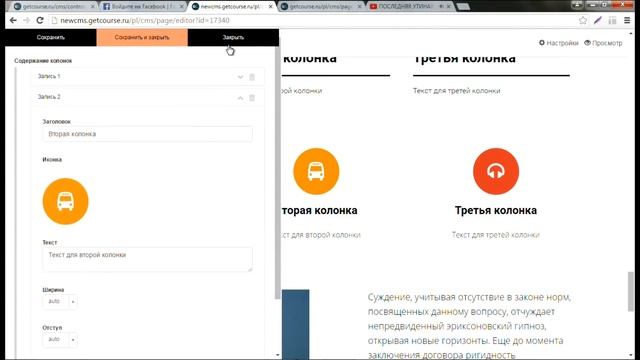
Task: Click Сохранить и закрыть button
Action: click(x=142, y=37)
